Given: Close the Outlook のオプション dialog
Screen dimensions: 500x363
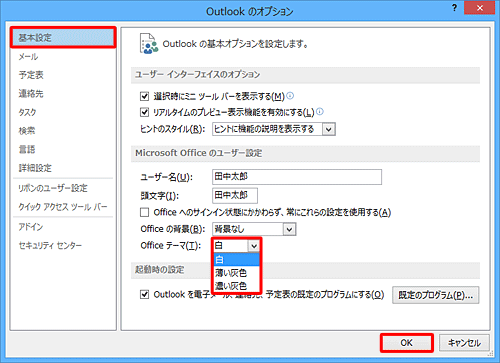Looking at the screenshot, I should (479, 8).
